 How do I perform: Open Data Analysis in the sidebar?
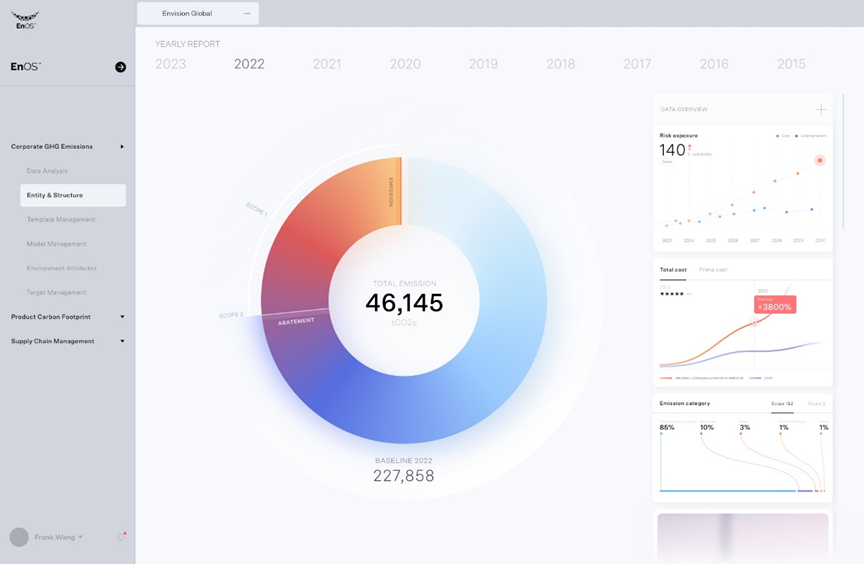click(x=47, y=171)
